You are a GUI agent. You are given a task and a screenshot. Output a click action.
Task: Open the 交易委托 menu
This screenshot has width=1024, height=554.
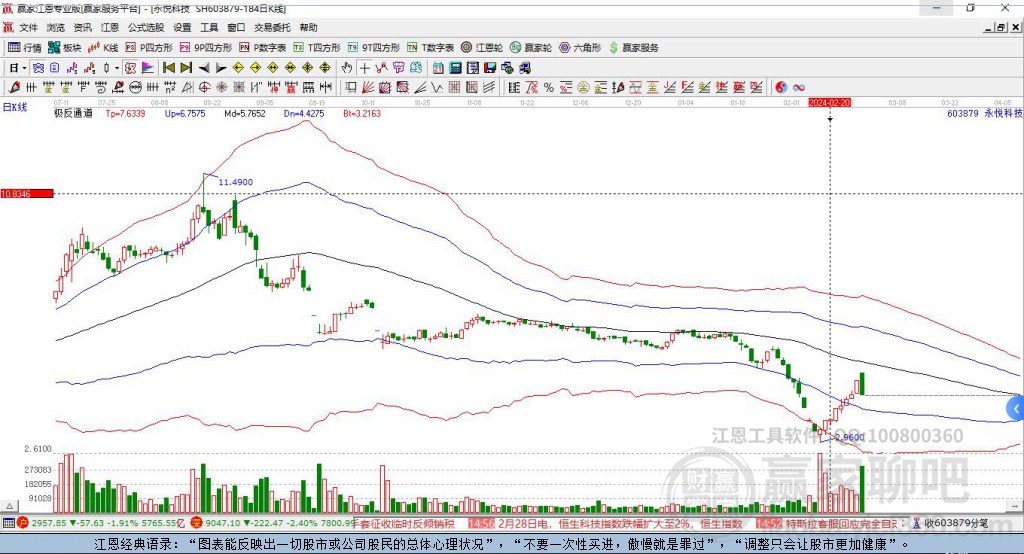click(272, 27)
